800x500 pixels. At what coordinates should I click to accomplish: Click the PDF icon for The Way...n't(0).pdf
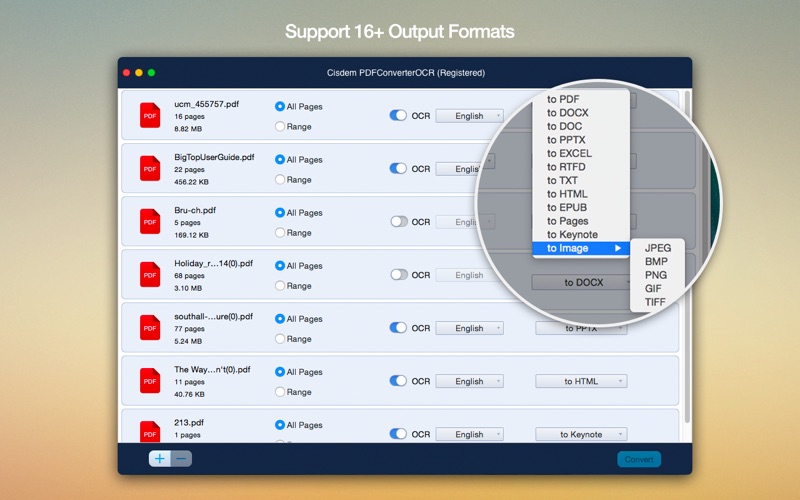[x=150, y=381]
